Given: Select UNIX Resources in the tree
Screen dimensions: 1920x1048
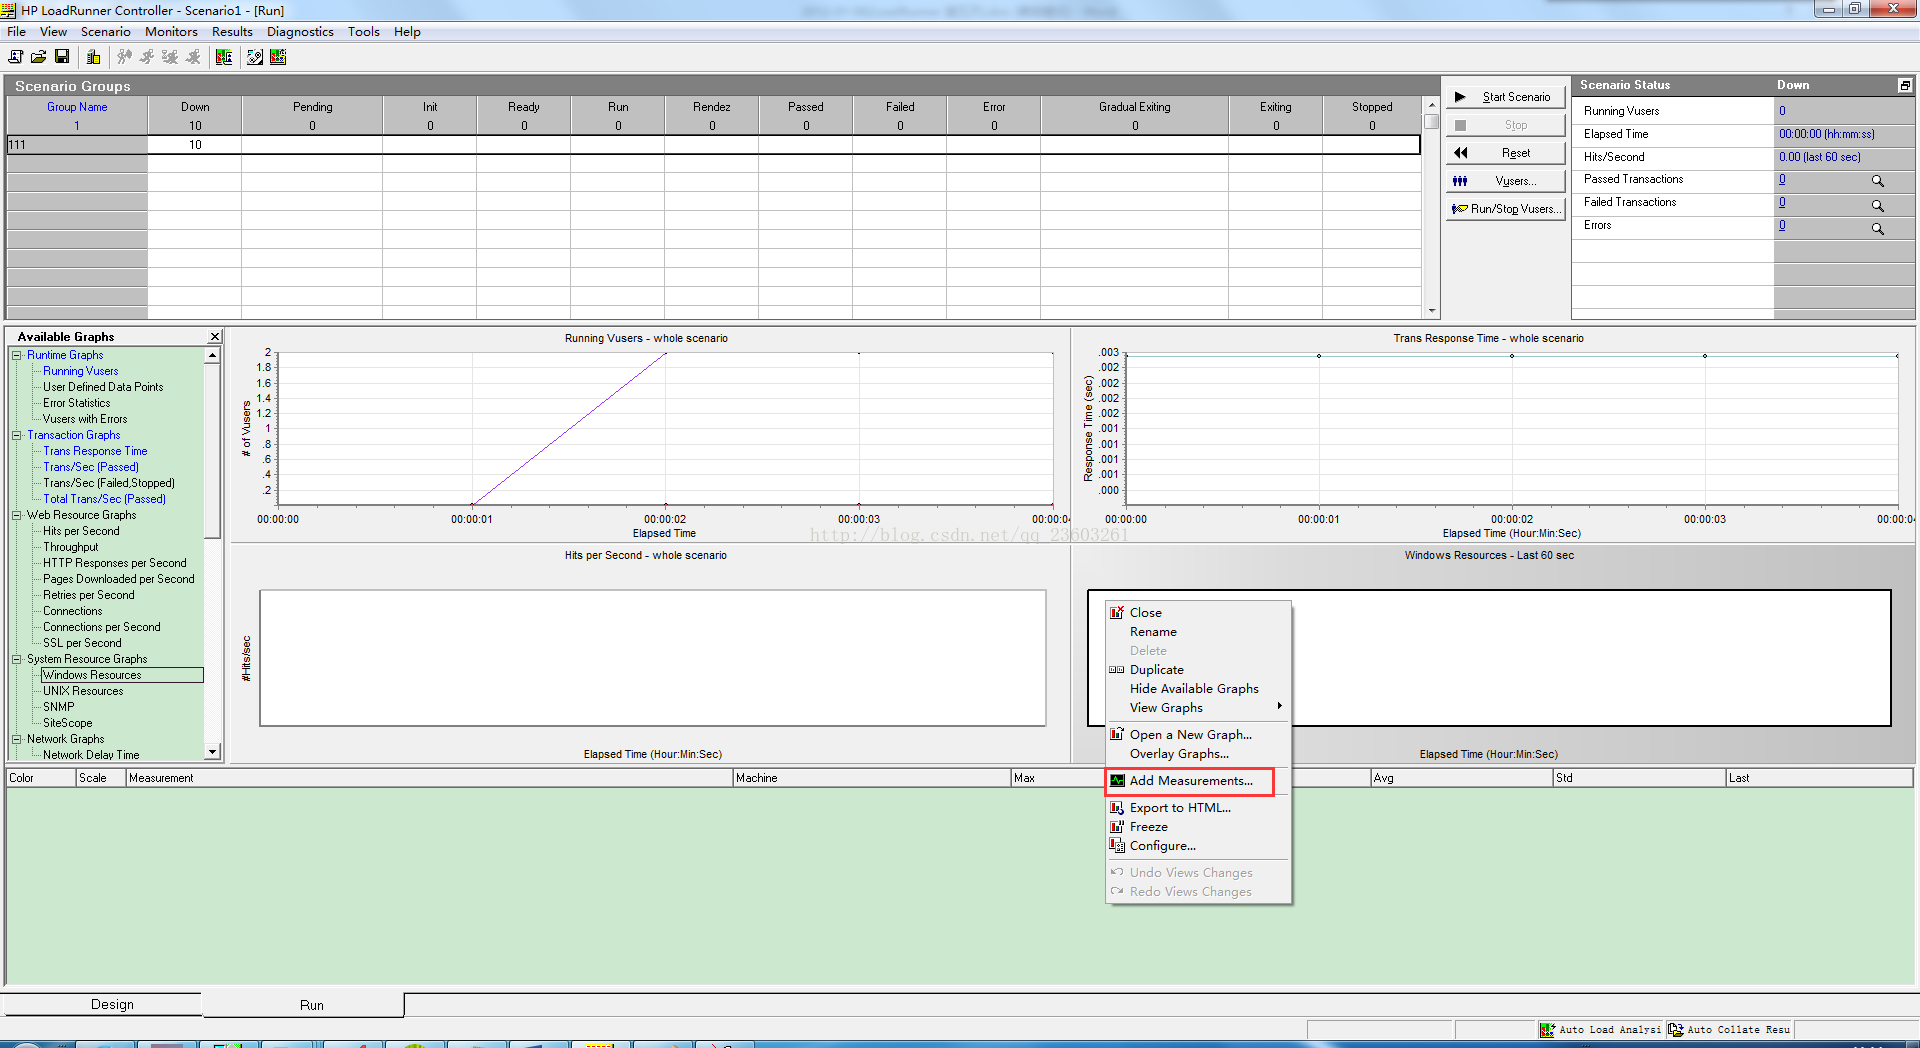Looking at the screenshot, I should (83, 691).
